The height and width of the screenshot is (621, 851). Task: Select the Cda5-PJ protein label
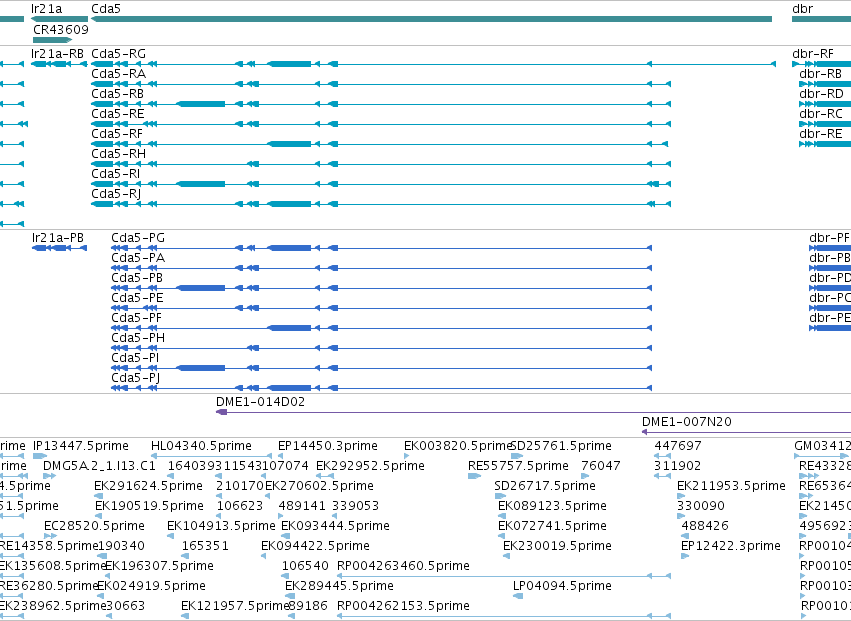click(136, 378)
